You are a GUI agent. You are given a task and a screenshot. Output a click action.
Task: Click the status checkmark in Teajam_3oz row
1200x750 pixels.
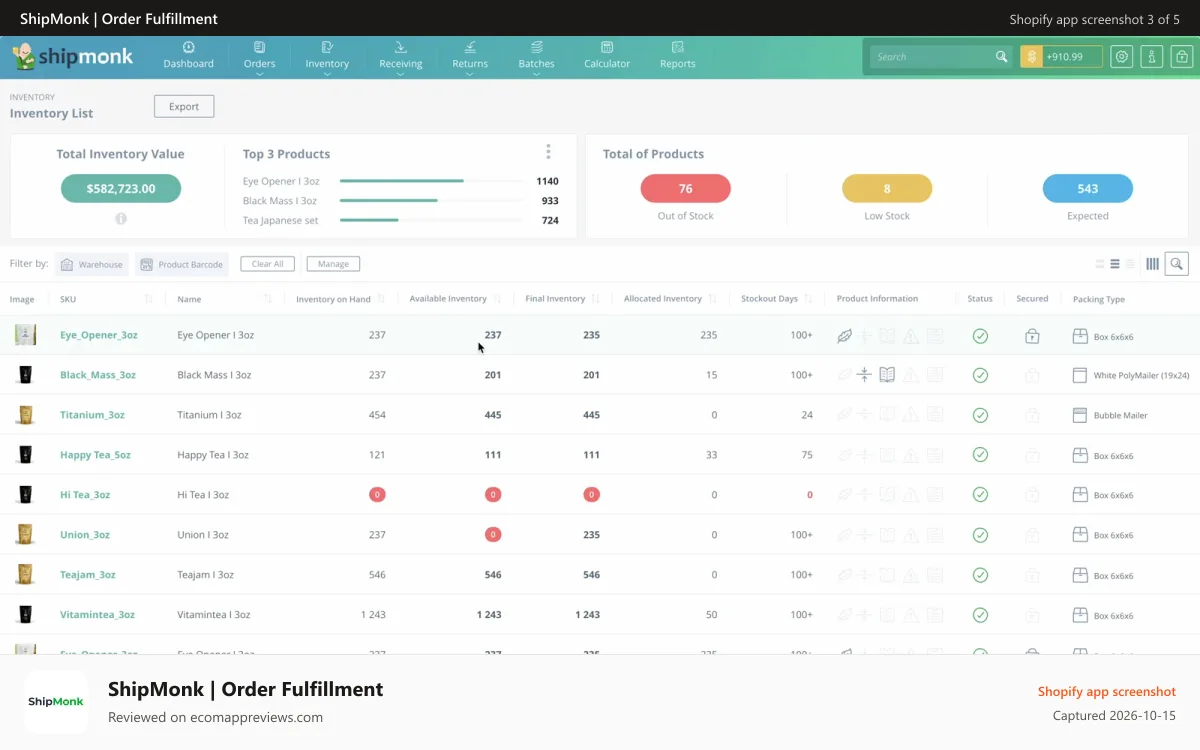tap(980, 575)
